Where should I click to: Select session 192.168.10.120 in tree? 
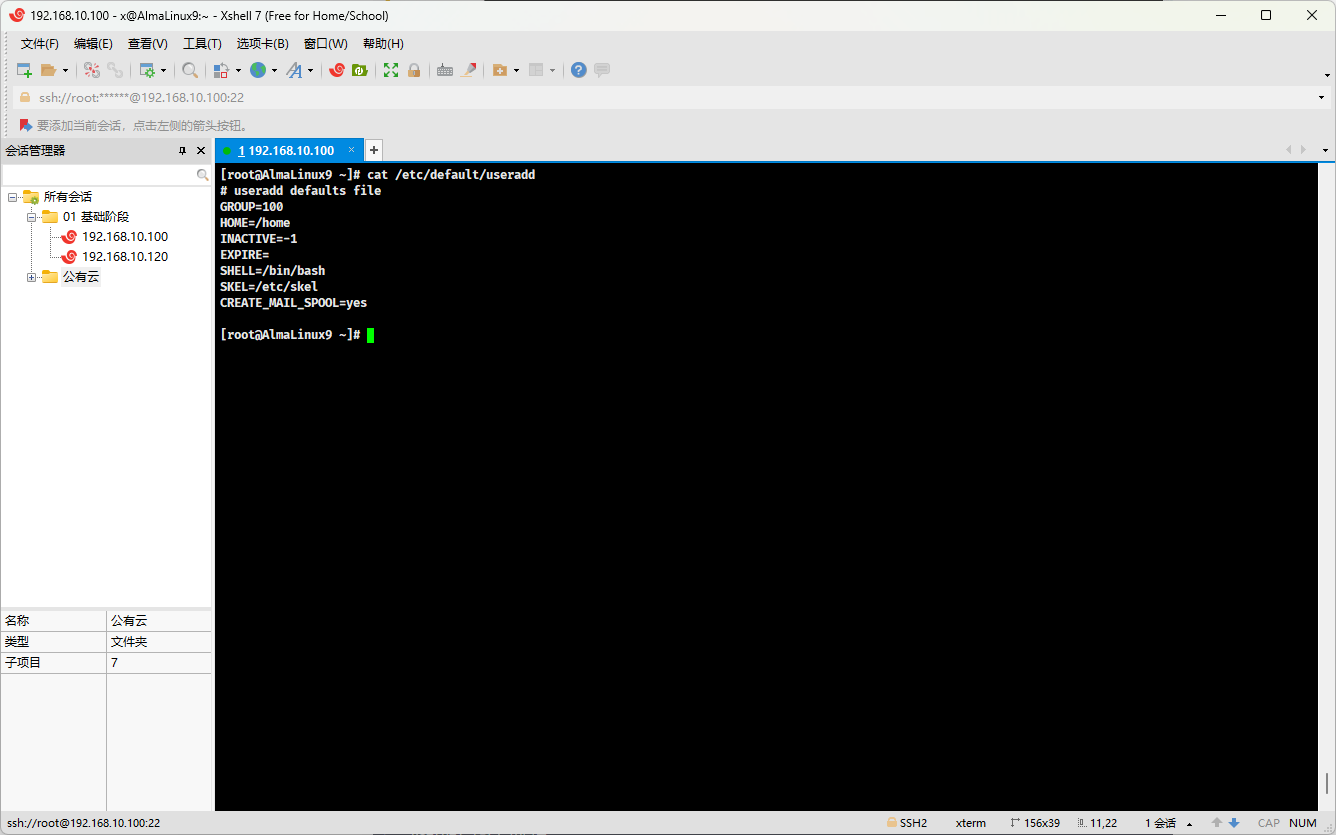pyautogui.click(x=124, y=257)
